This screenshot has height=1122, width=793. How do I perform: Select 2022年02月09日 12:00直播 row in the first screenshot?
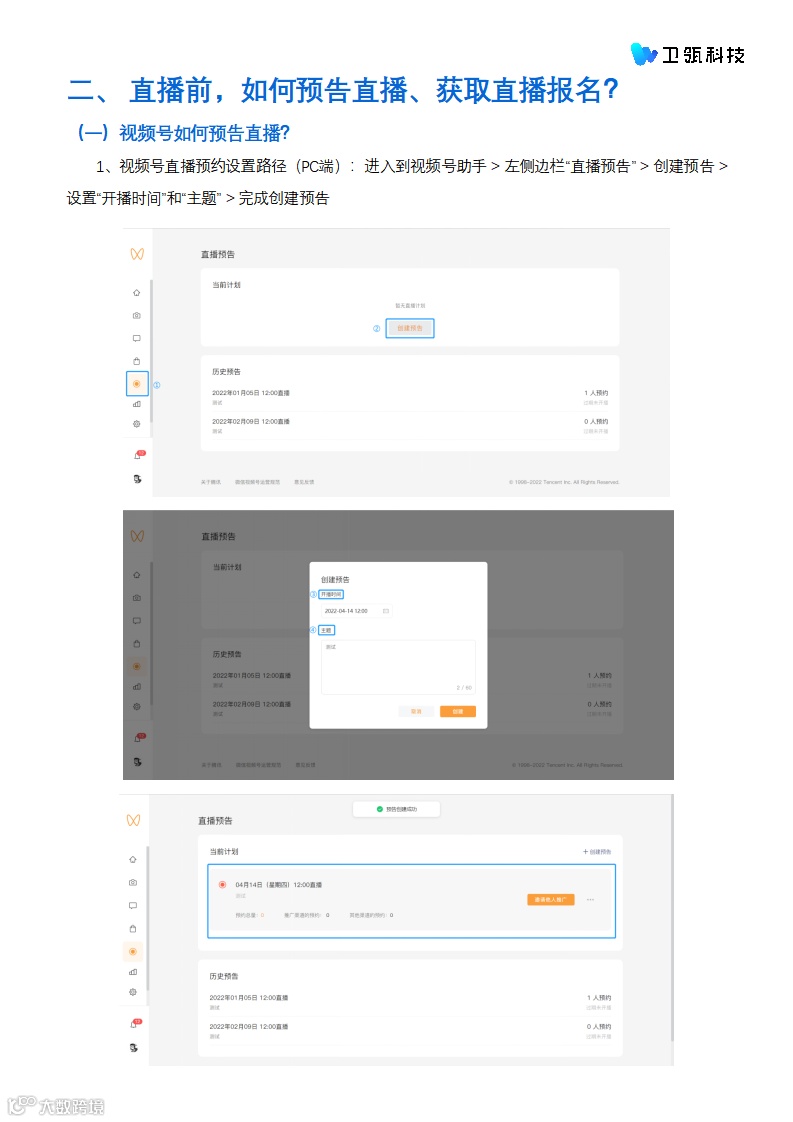point(410,426)
